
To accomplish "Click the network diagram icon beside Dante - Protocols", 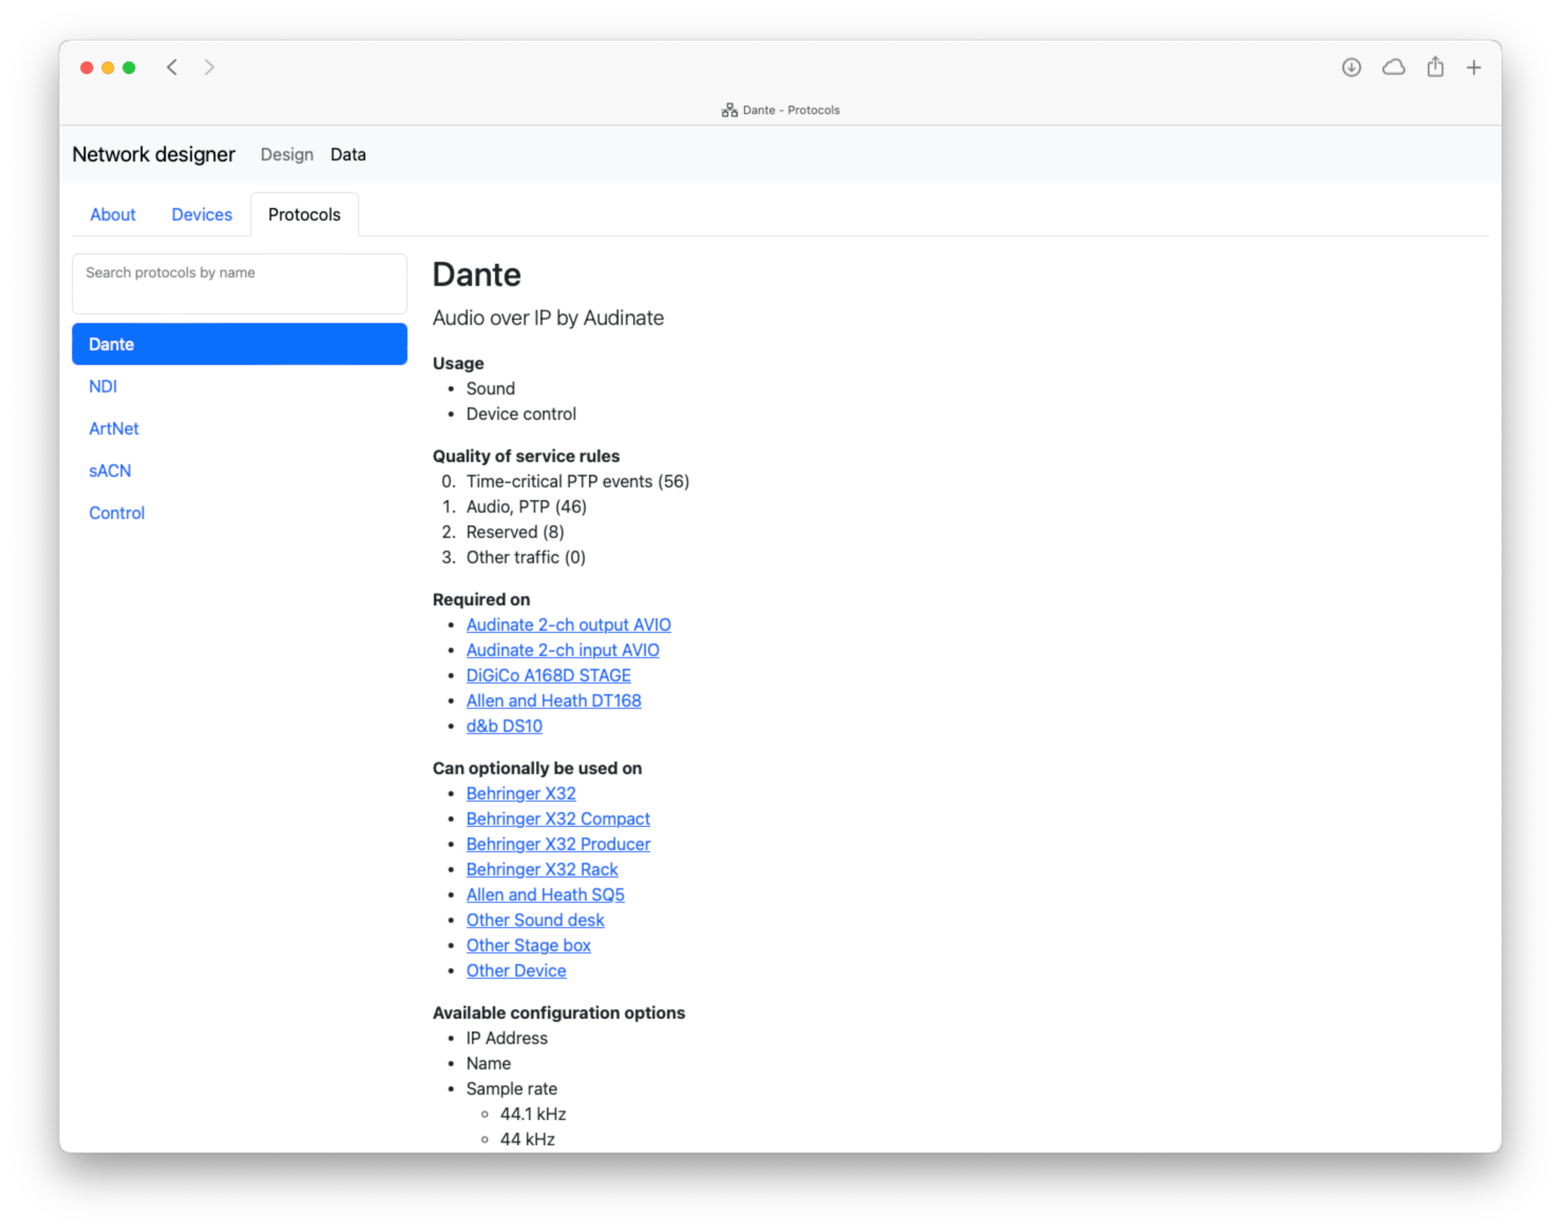I will [729, 109].
